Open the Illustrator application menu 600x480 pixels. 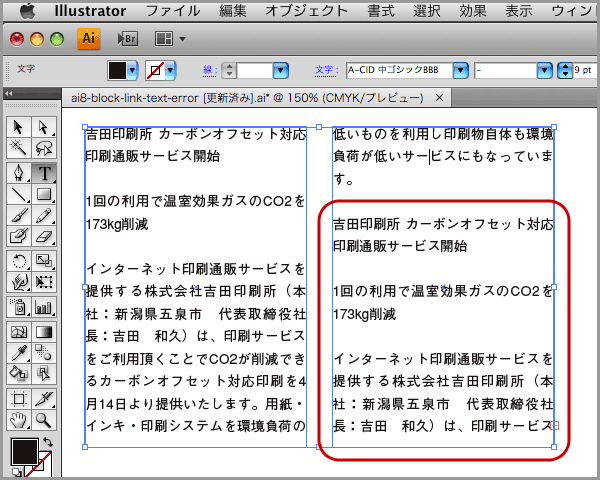[x=90, y=11]
